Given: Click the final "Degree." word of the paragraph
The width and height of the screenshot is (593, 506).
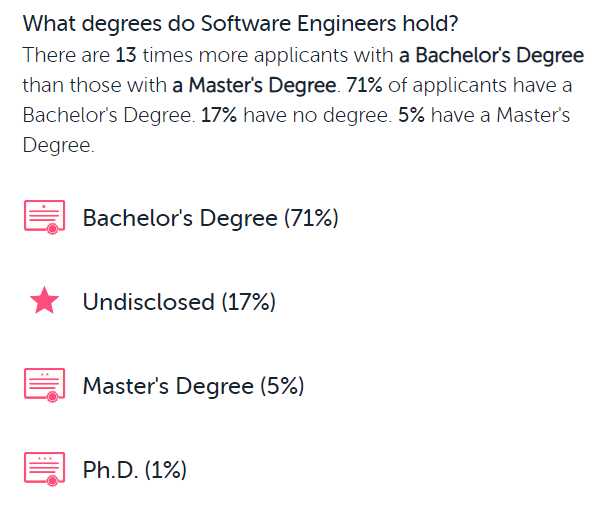Looking at the screenshot, I should click(x=59, y=145).
